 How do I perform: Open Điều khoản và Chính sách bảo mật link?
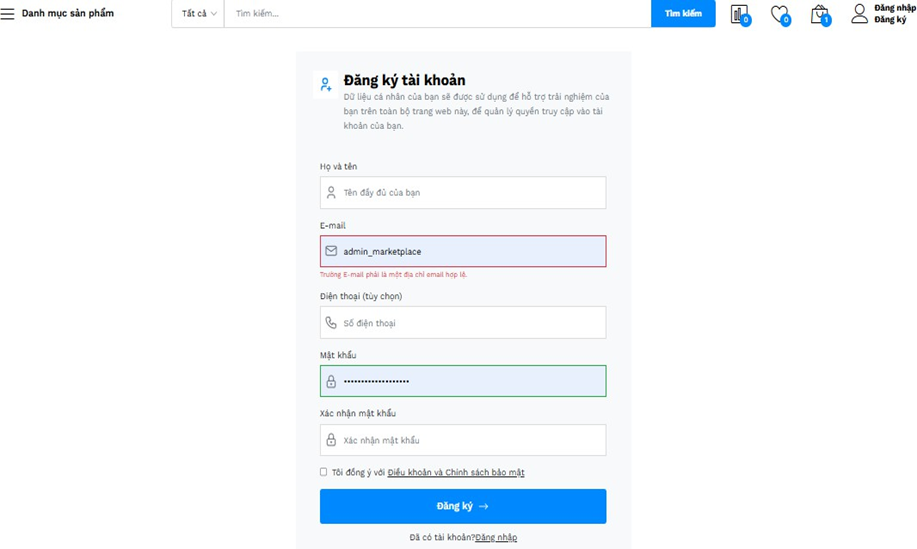coord(456,473)
